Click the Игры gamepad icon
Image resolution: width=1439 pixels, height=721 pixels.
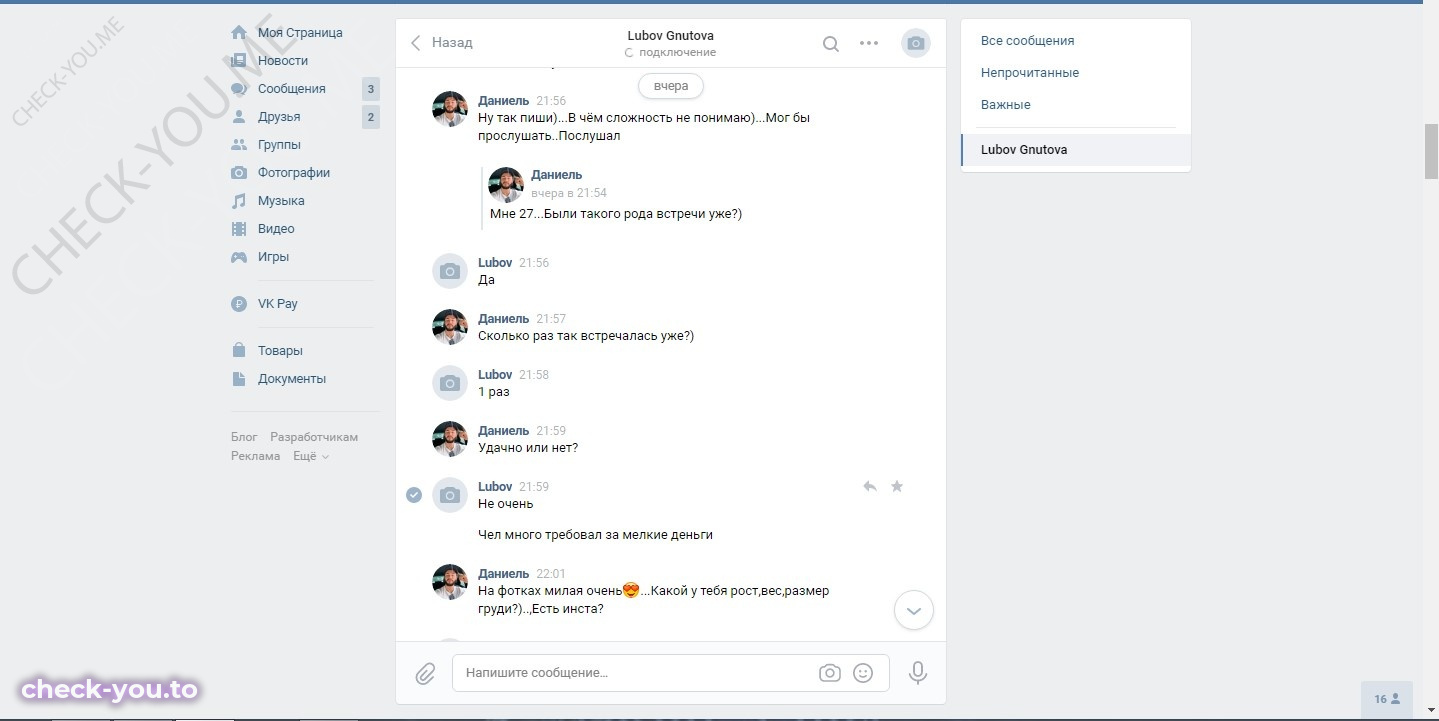(239, 257)
